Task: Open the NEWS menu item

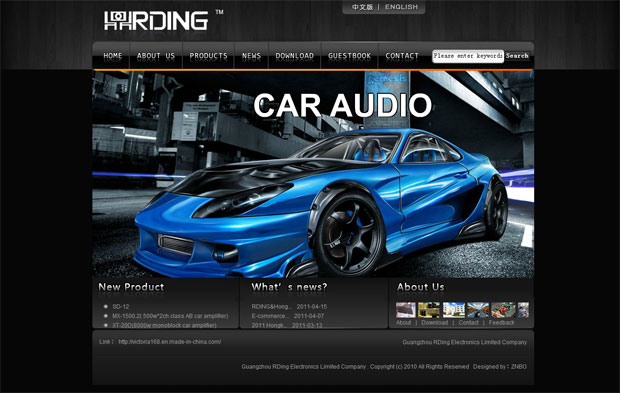Action: (x=251, y=56)
